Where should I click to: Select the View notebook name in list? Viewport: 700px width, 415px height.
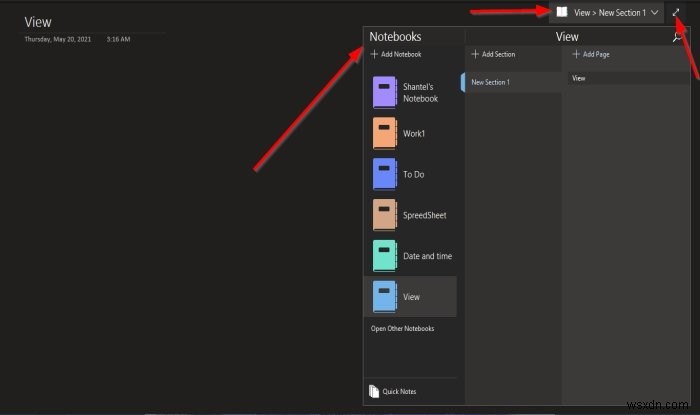coord(411,297)
